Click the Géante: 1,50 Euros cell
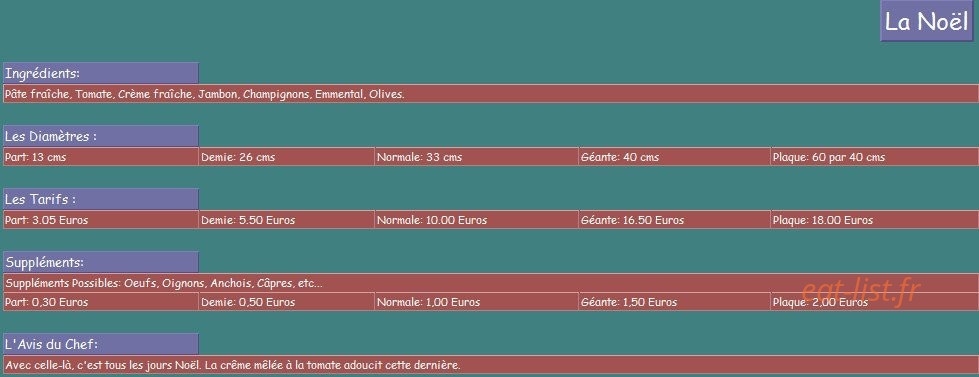This screenshot has width=979, height=377. tap(675, 302)
